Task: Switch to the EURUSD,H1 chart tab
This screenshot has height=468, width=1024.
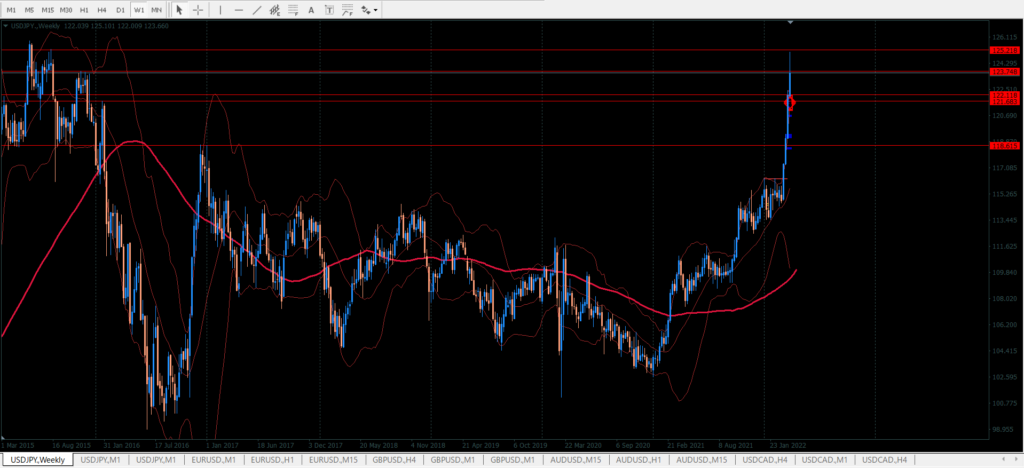Action: pos(273,459)
